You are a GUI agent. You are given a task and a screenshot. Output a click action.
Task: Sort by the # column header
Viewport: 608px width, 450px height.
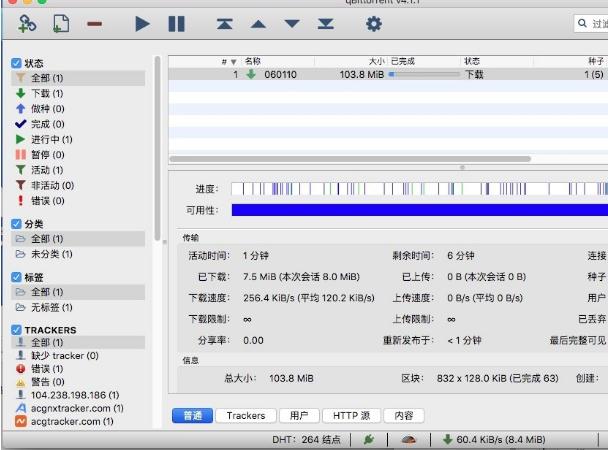205,61
